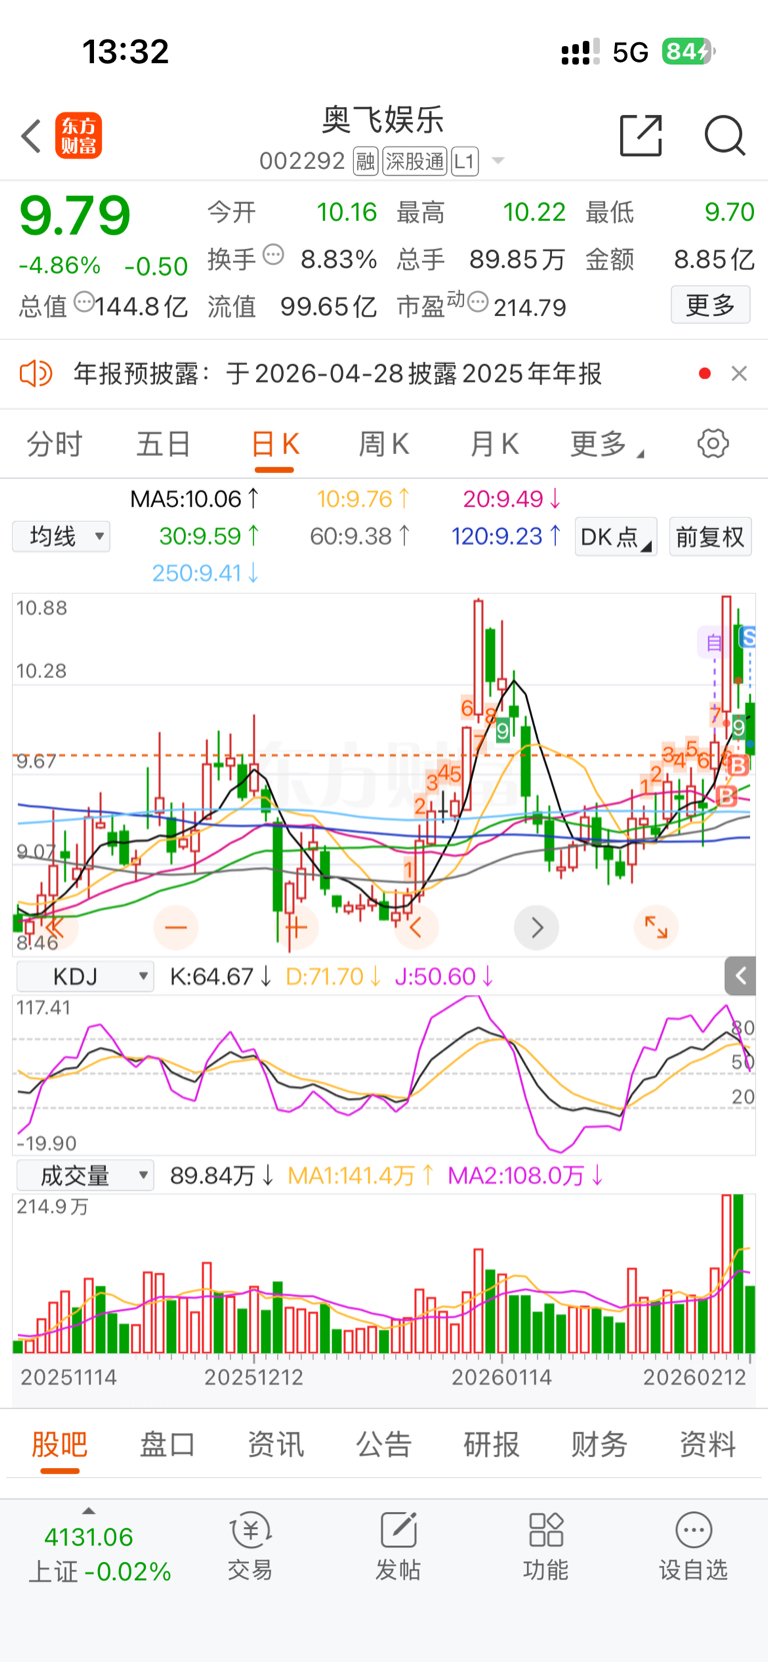Toggle 前复权 price adjustment

[x=710, y=537]
